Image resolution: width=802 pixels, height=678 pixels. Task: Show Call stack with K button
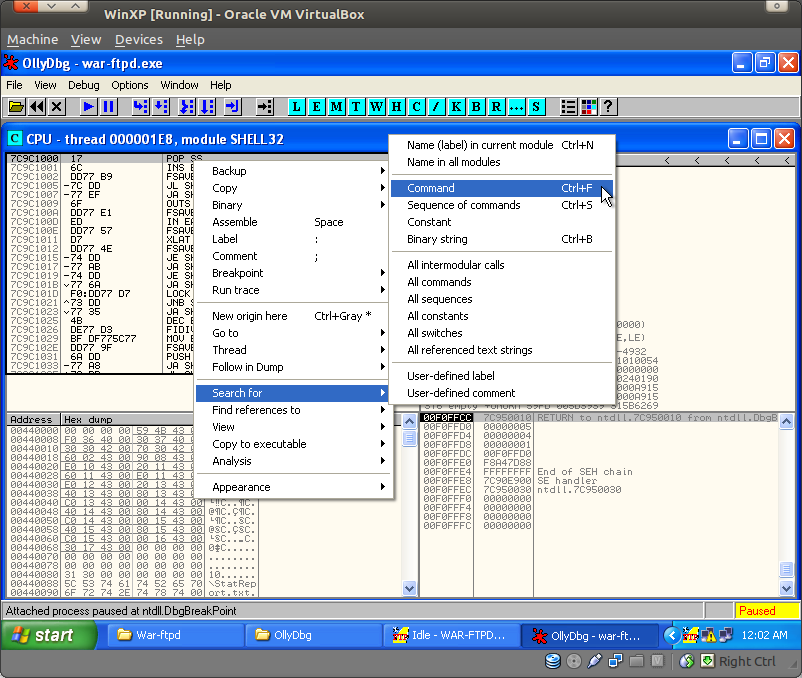[456, 107]
